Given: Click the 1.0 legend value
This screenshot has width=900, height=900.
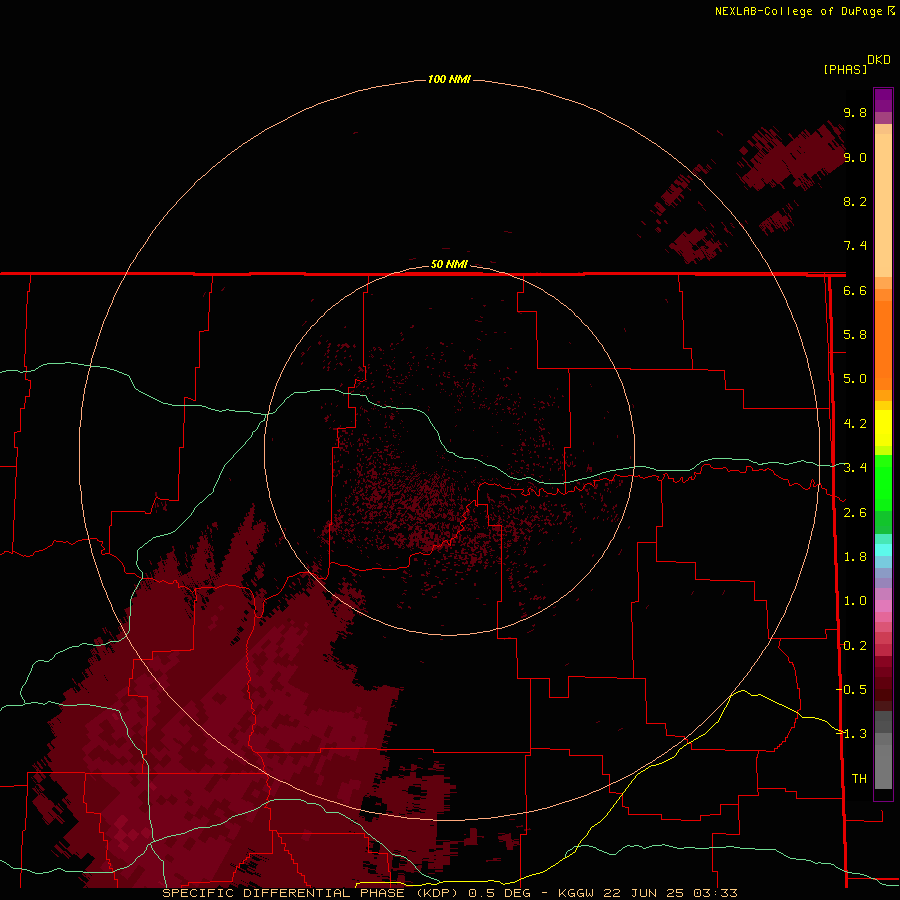Looking at the screenshot, I should click(855, 601).
